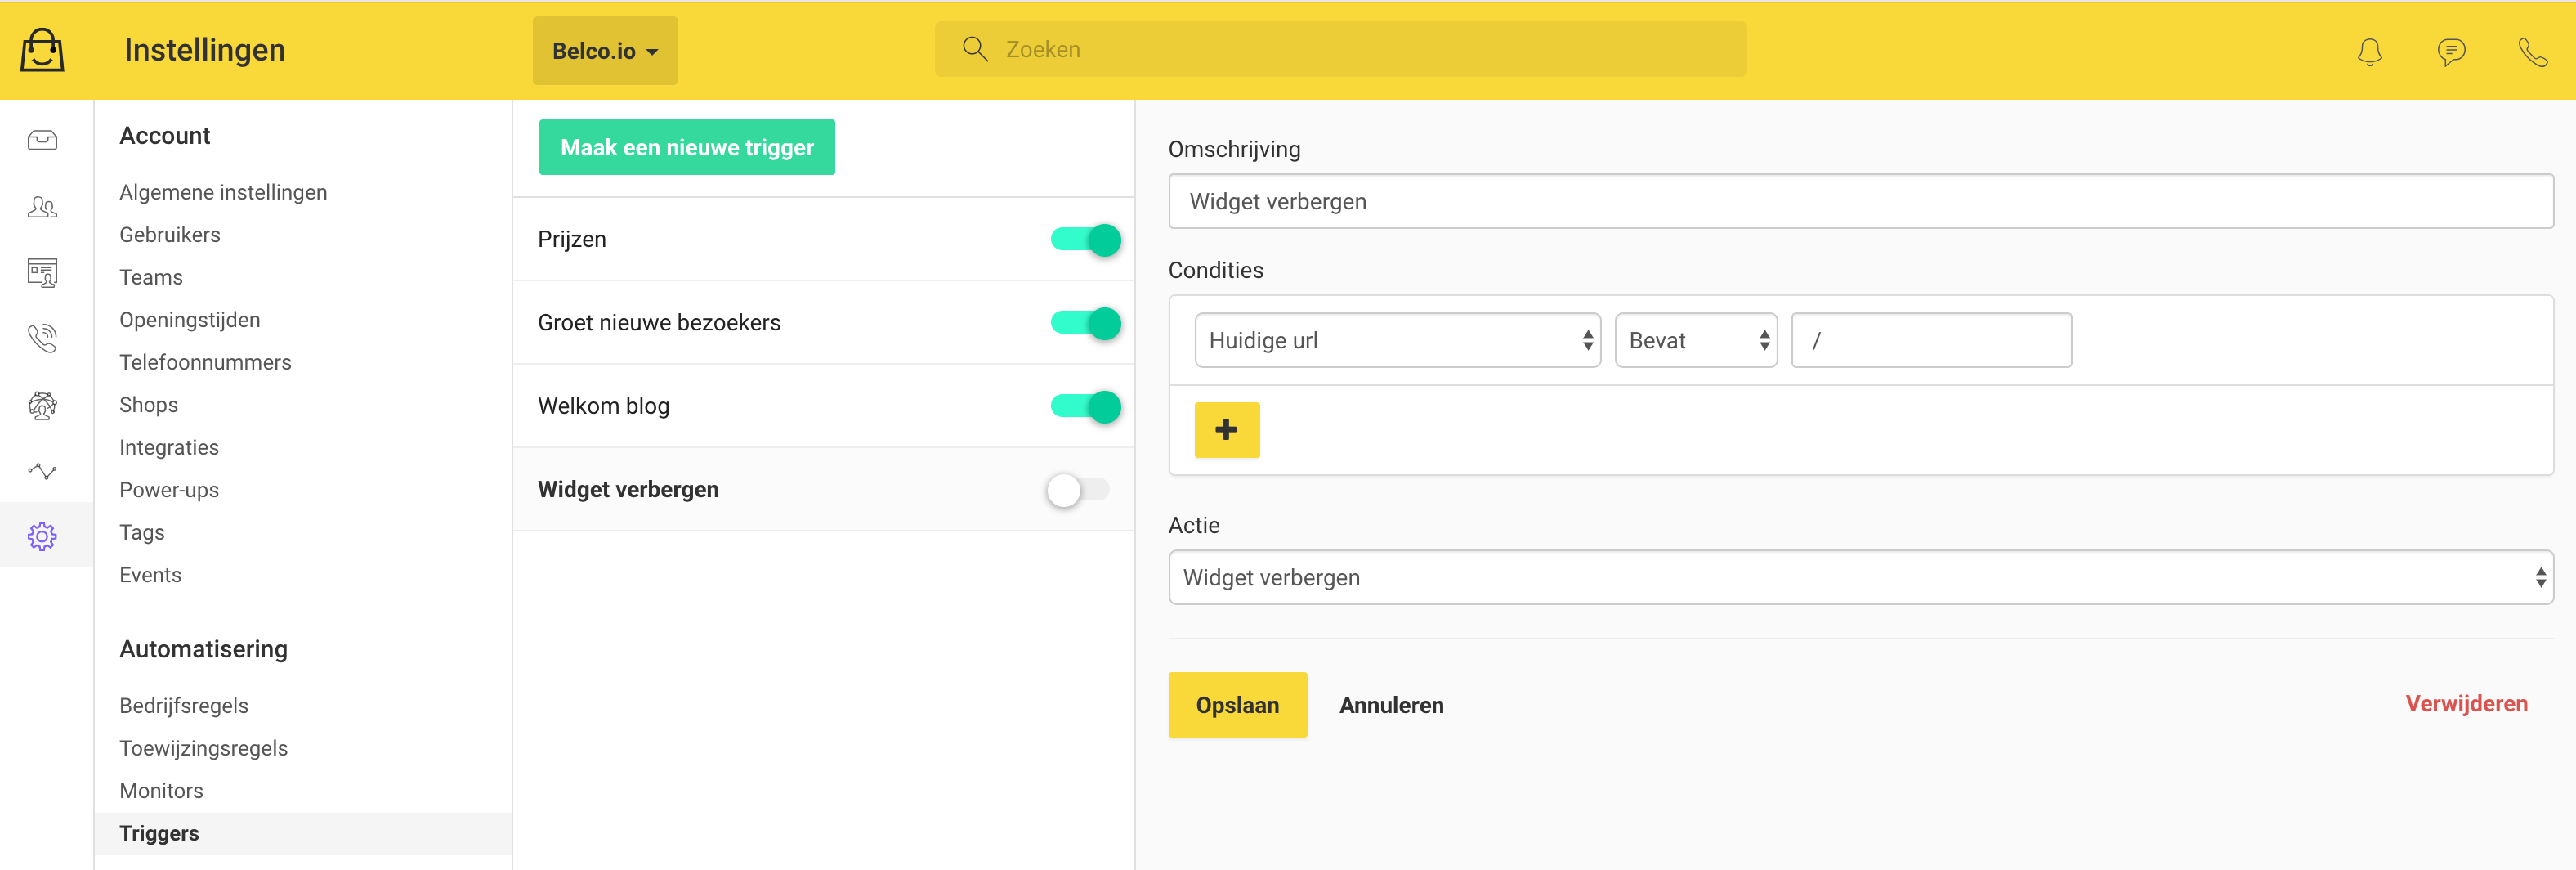
Task: Click the Belco shopping bag logo
Action: 42,49
